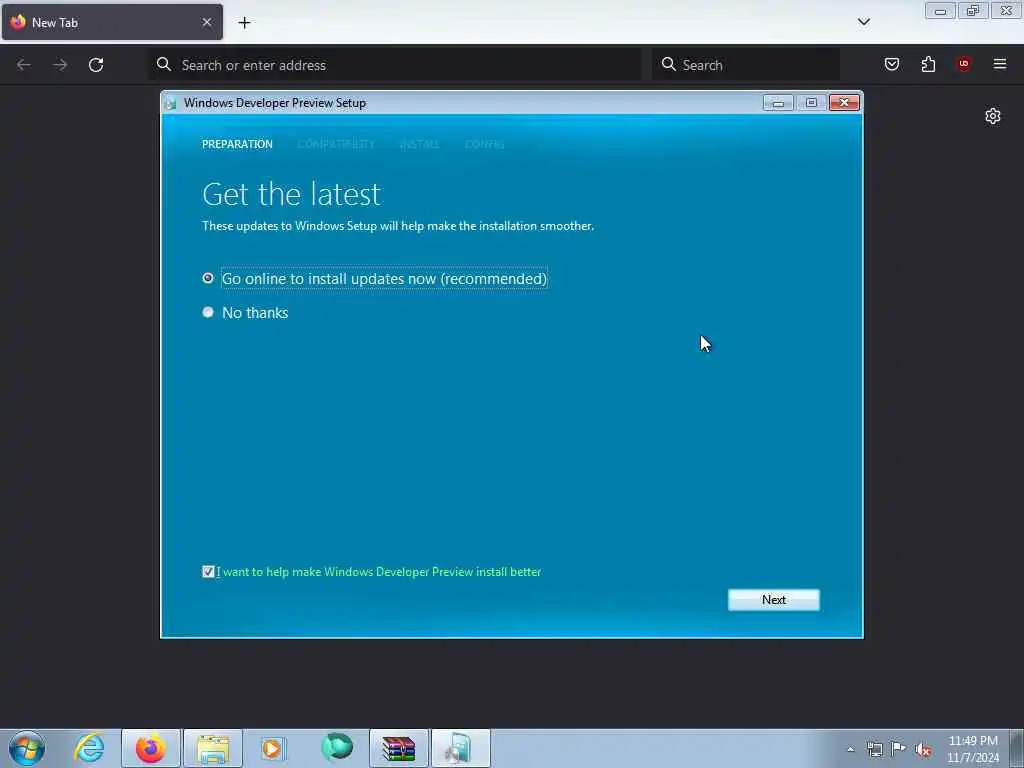Screen dimensions: 1024x768
Task: Click the uBlock Origin shield icon
Action: 964,64
